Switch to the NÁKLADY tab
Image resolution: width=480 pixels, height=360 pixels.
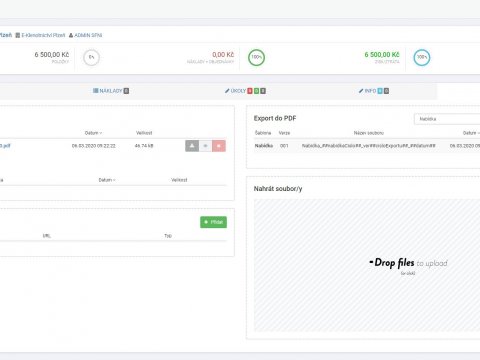coord(111,91)
